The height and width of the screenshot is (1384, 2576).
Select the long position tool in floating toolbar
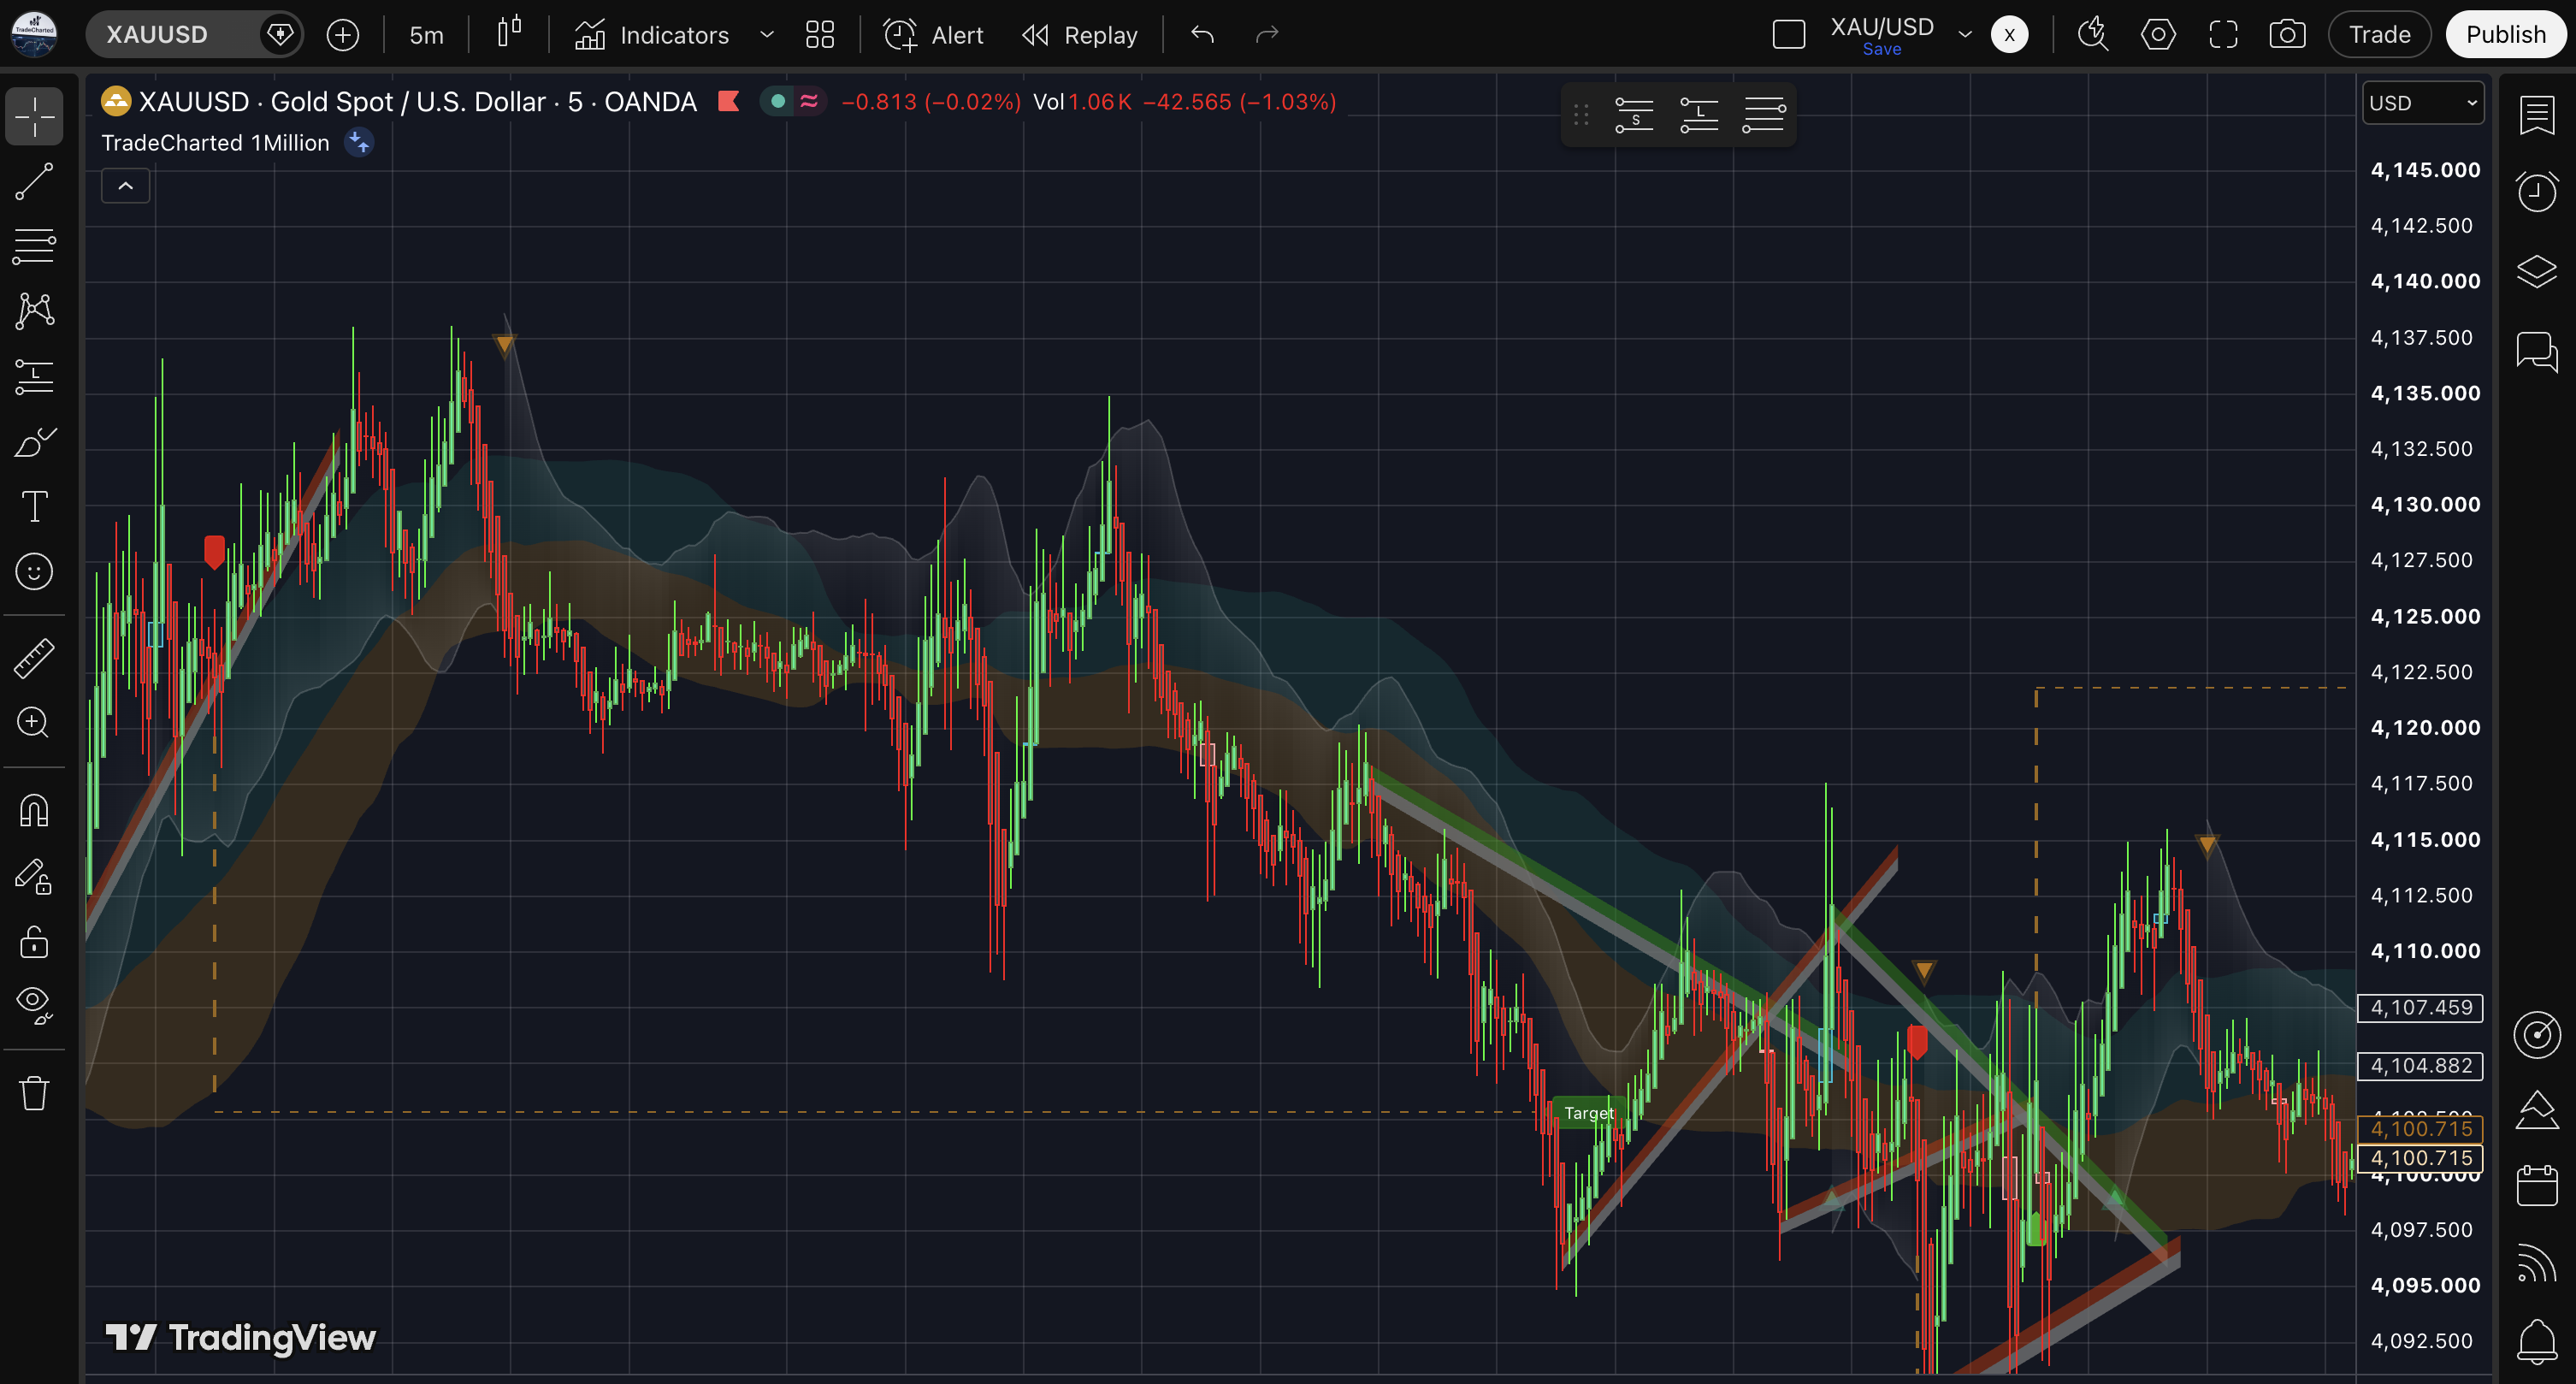point(1699,116)
